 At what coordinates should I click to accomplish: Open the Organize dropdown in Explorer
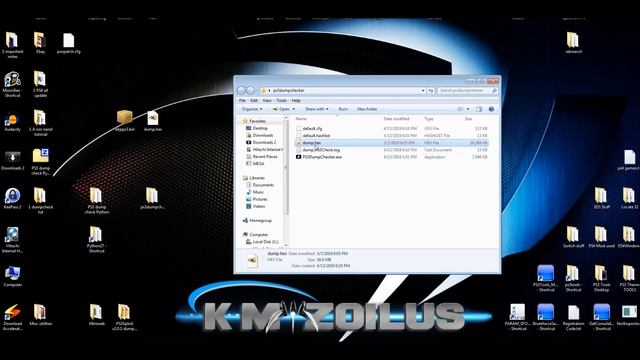pos(252,109)
